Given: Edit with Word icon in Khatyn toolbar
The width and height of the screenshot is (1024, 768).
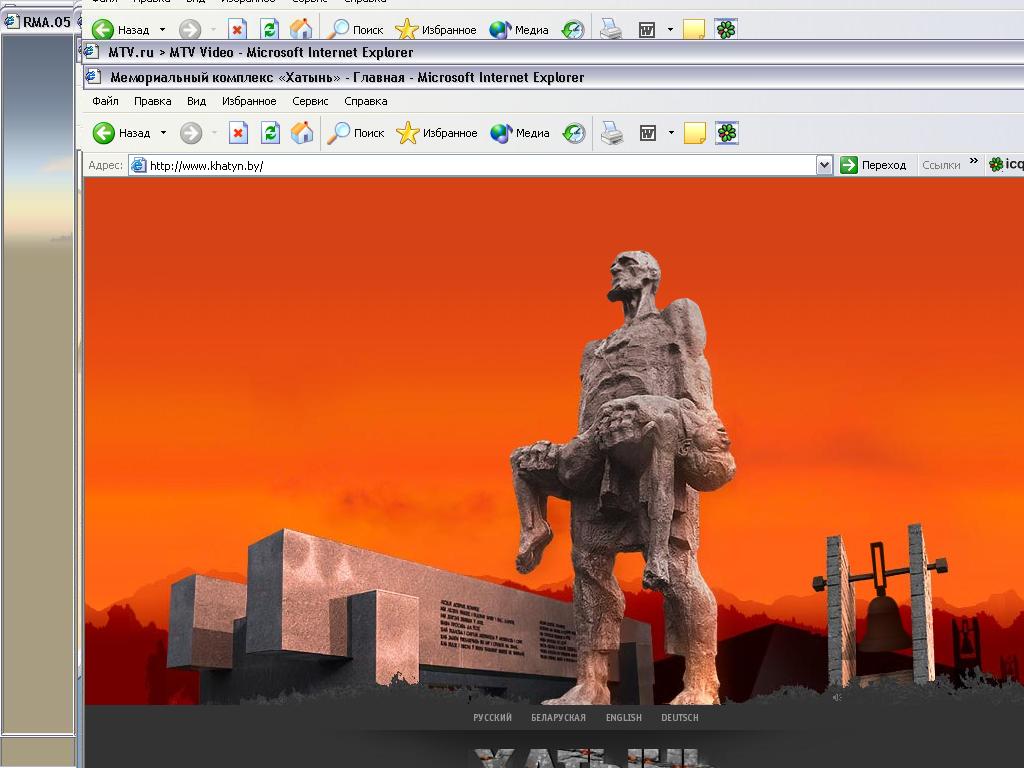Looking at the screenshot, I should tap(647, 133).
